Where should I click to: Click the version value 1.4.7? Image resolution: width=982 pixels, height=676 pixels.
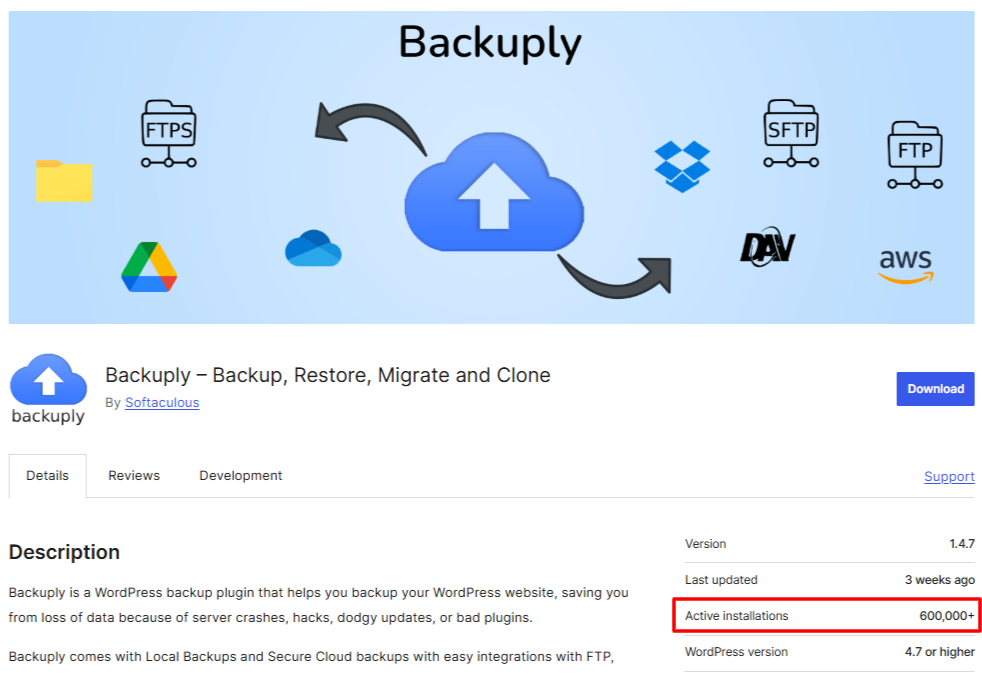tap(962, 544)
